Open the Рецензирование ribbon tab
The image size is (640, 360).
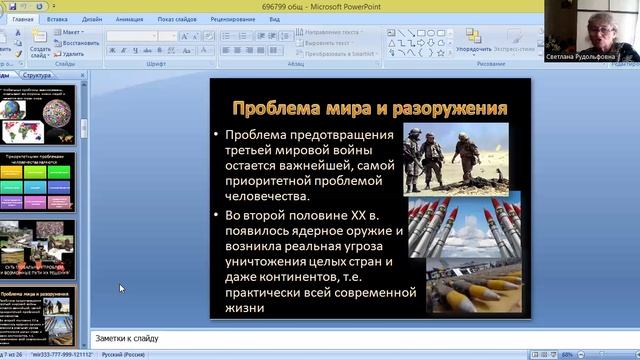233,19
